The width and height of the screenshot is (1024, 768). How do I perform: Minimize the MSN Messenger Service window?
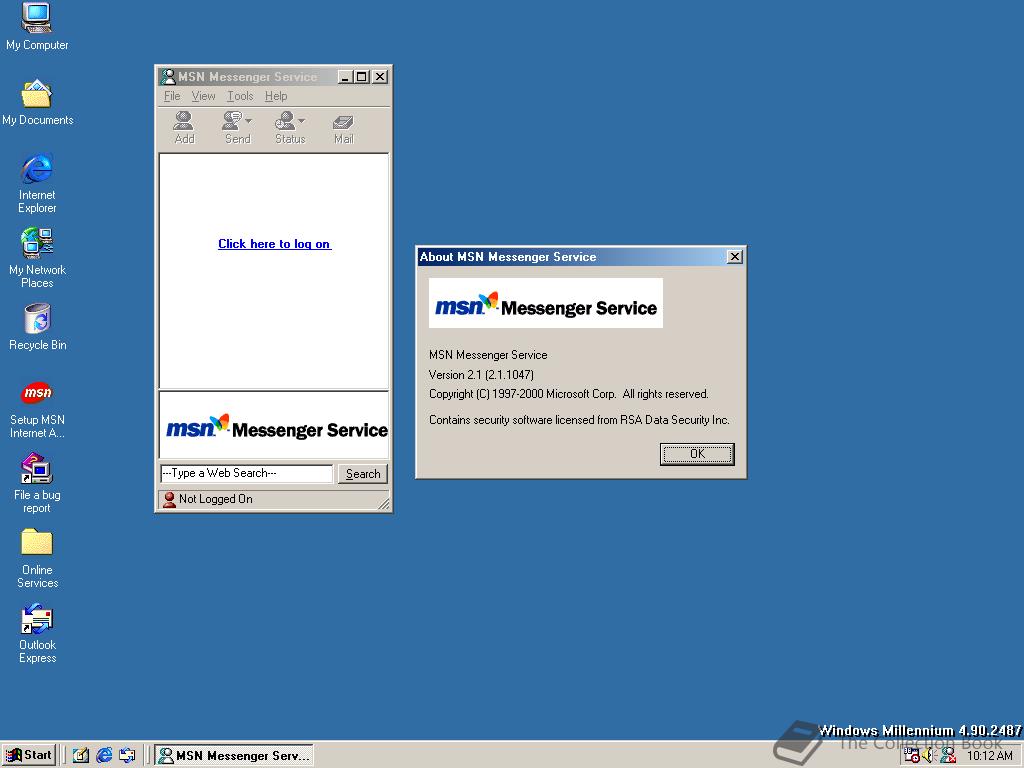(345, 77)
